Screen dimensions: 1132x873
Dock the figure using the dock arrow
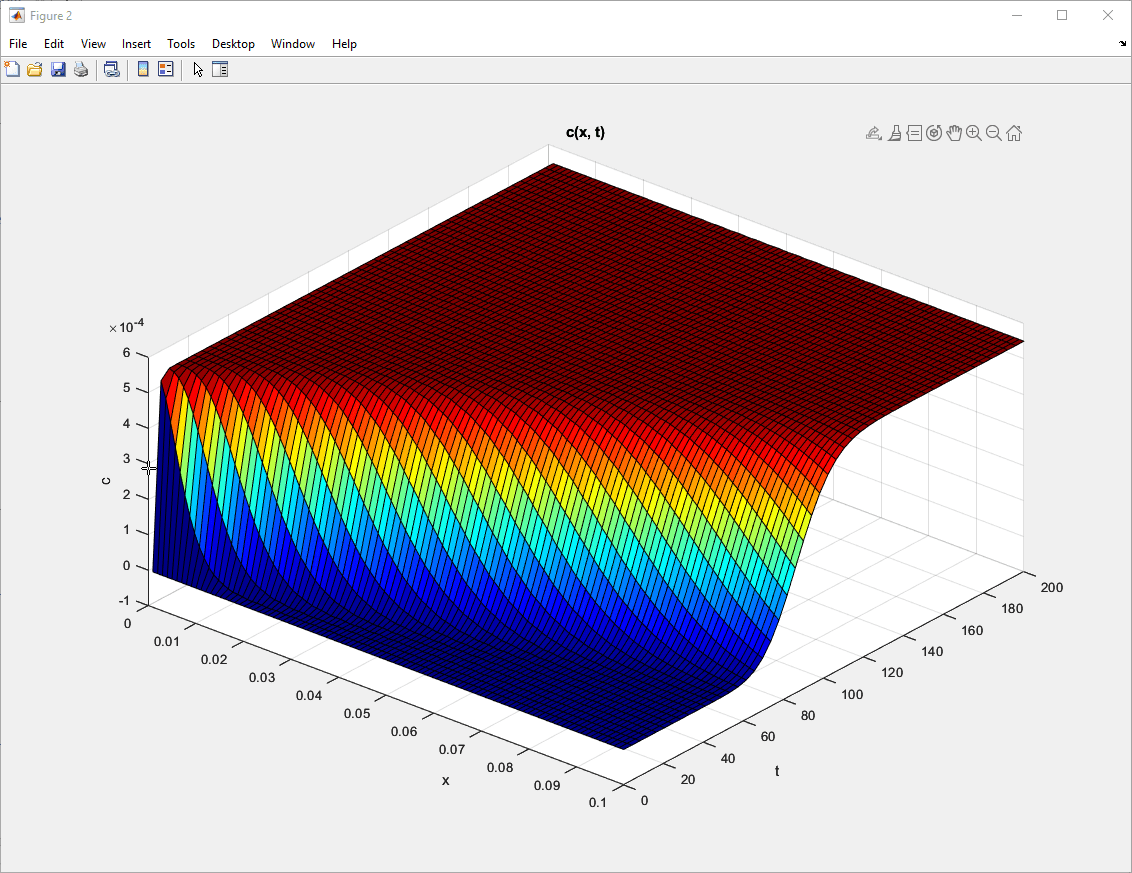point(1122,43)
